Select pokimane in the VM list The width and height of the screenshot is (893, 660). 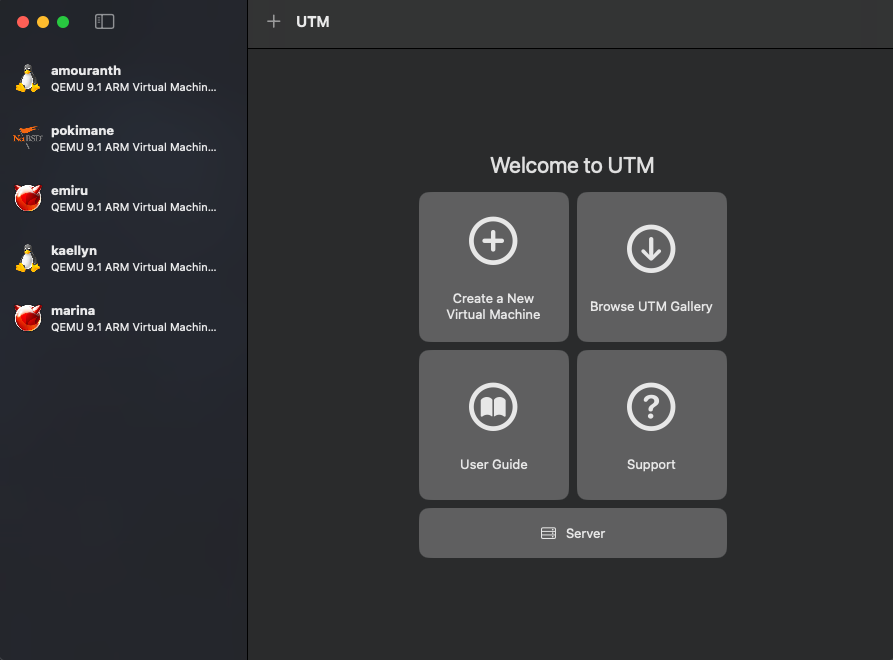point(132,139)
